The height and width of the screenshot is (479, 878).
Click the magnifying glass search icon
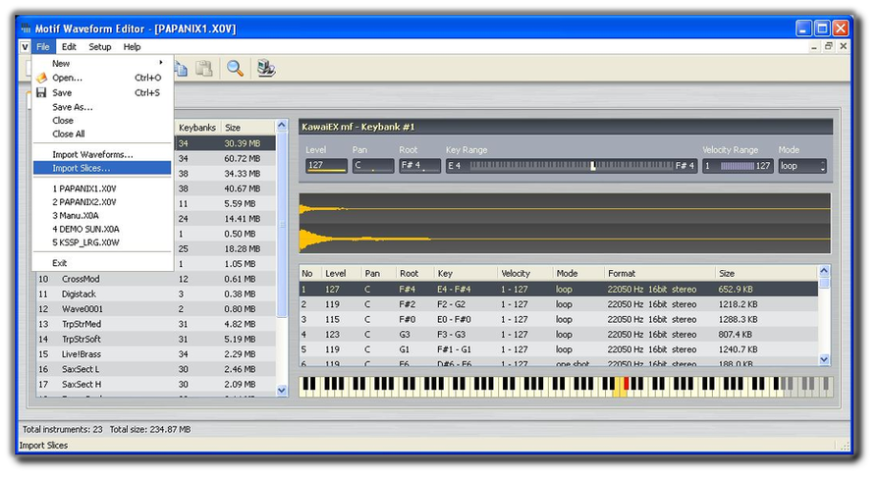[235, 69]
